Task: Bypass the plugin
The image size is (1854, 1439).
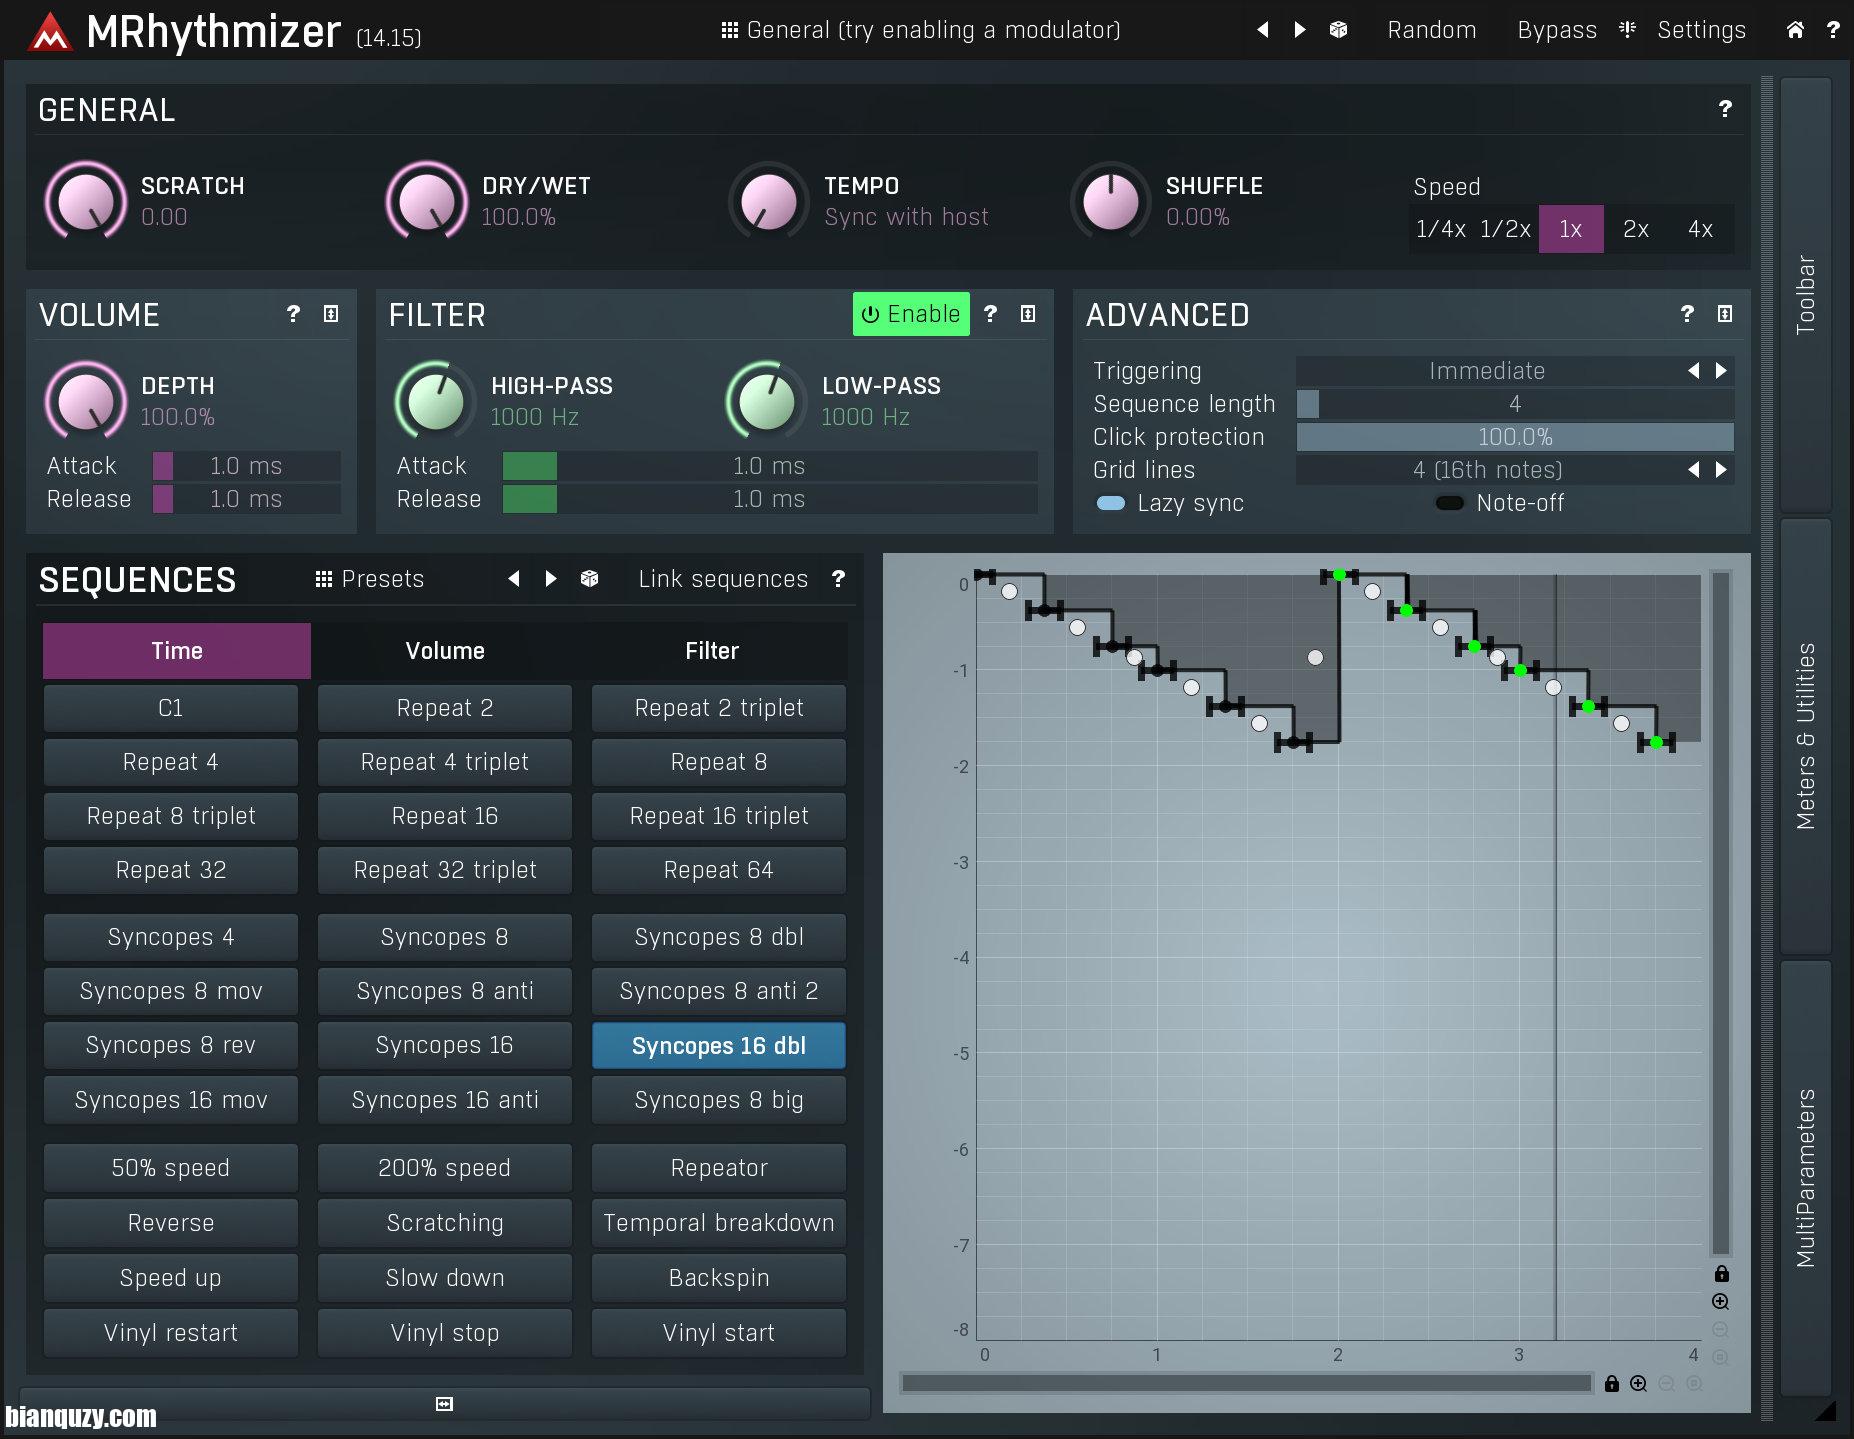Action: (1556, 30)
